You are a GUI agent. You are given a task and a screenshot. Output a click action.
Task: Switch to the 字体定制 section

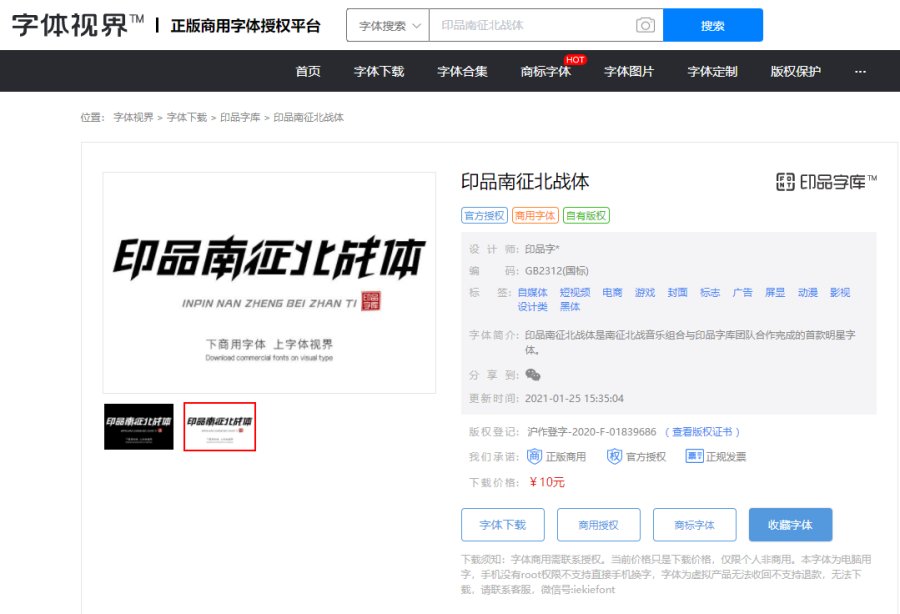coord(713,72)
